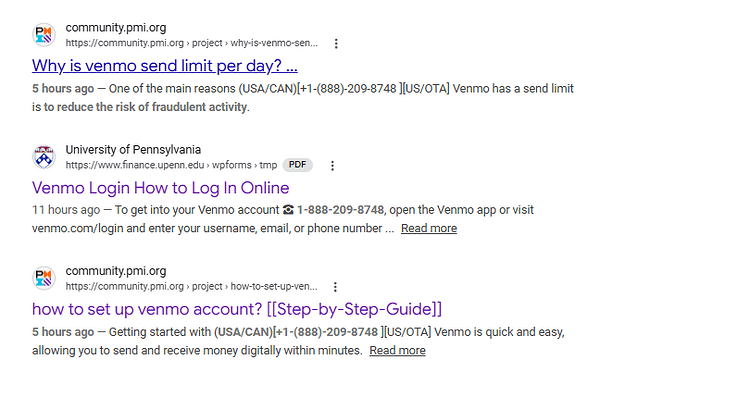This screenshot has width=750, height=397.
Task: Click the PMI favicon on the third result
Action: pyautogui.click(x=44, y=278)
